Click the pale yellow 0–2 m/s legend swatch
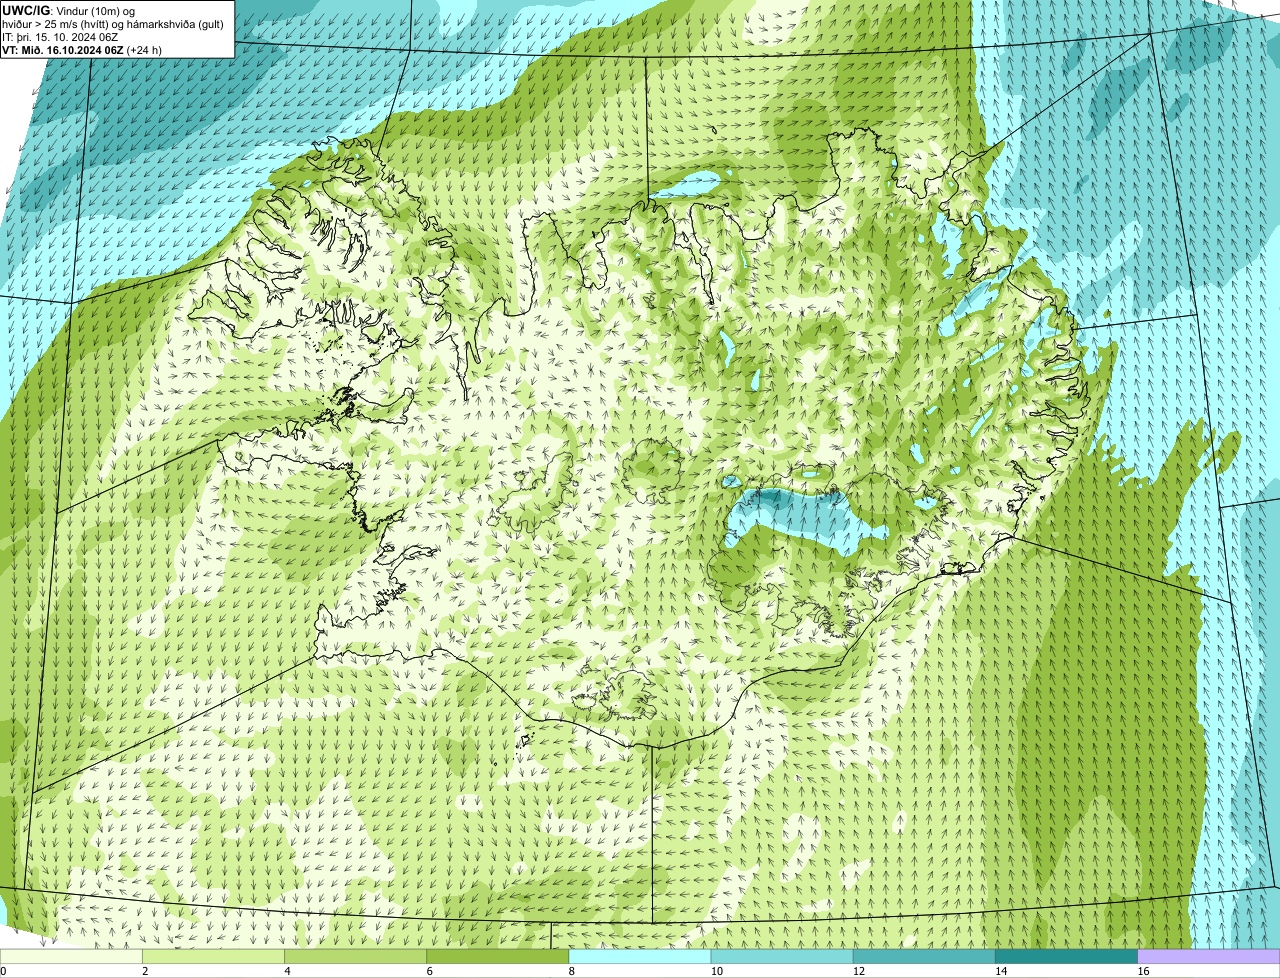 click(71, 956)
